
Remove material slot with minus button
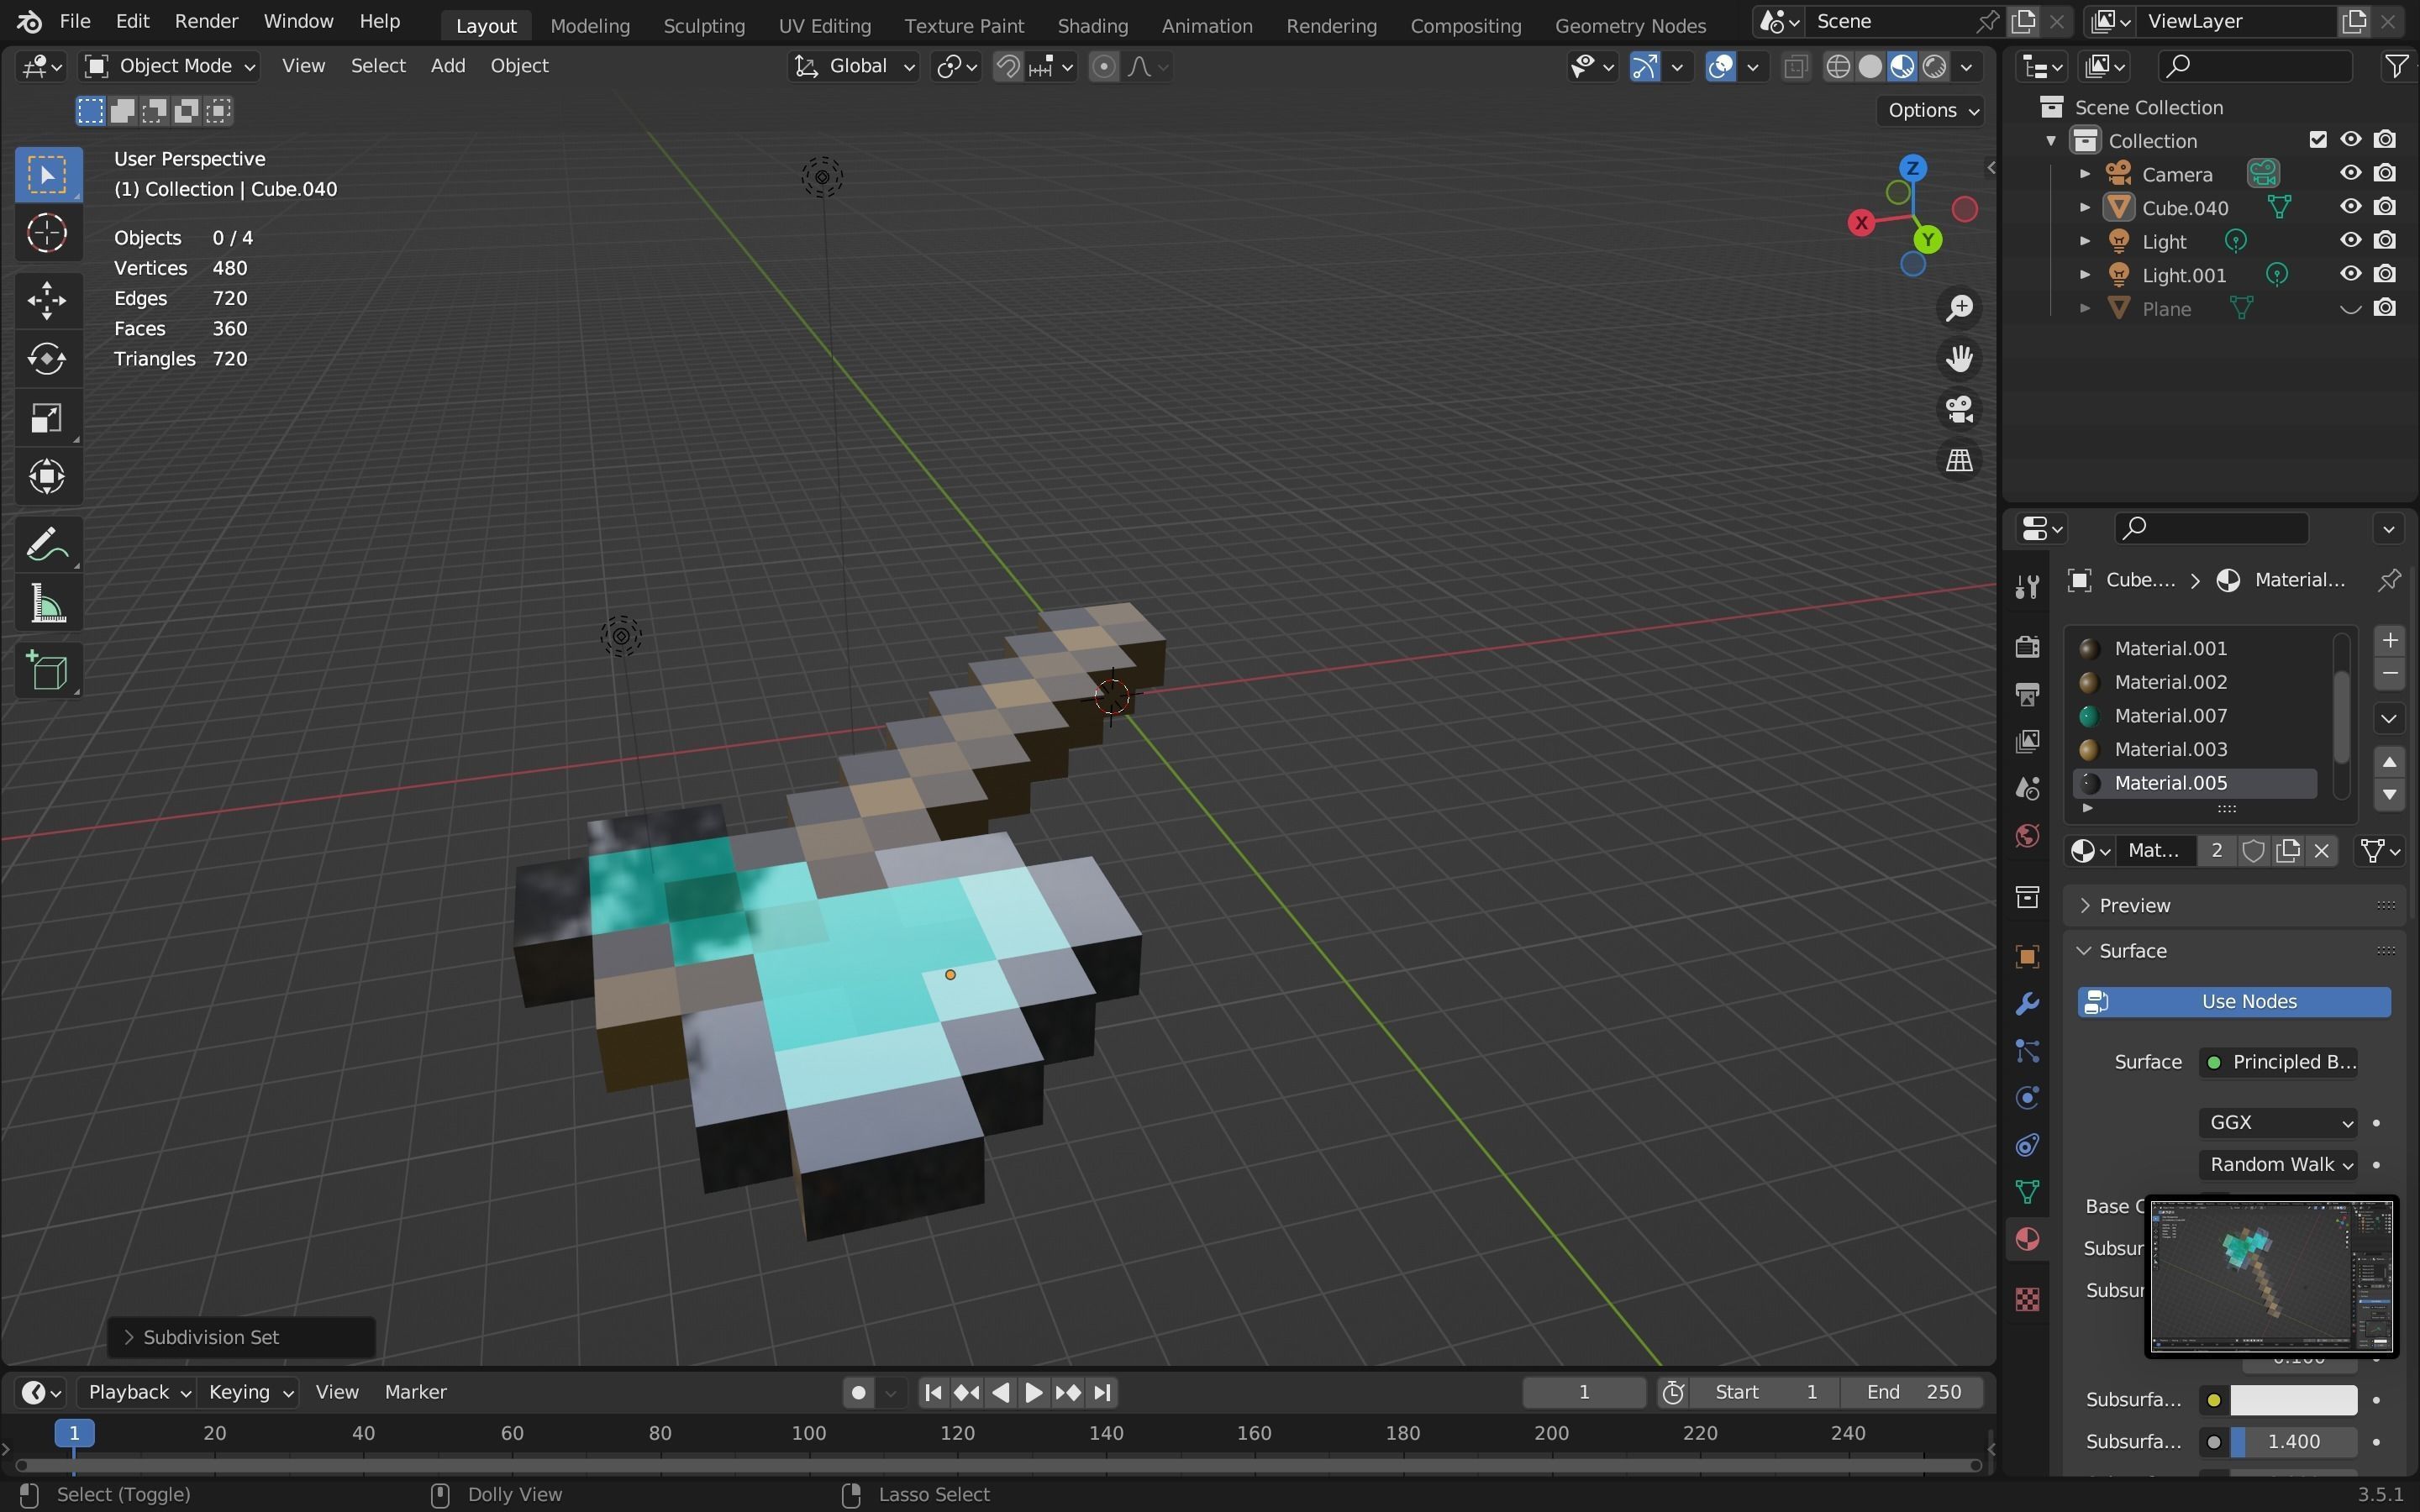[2389, 674]
